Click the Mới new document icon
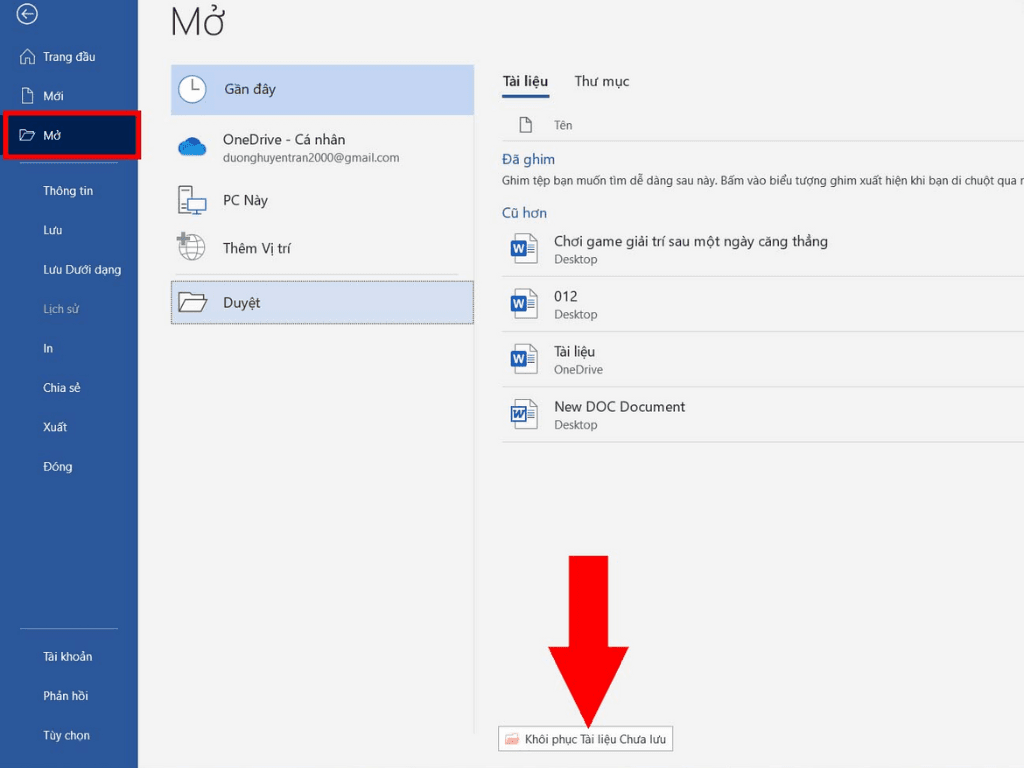 coord(27,96)
